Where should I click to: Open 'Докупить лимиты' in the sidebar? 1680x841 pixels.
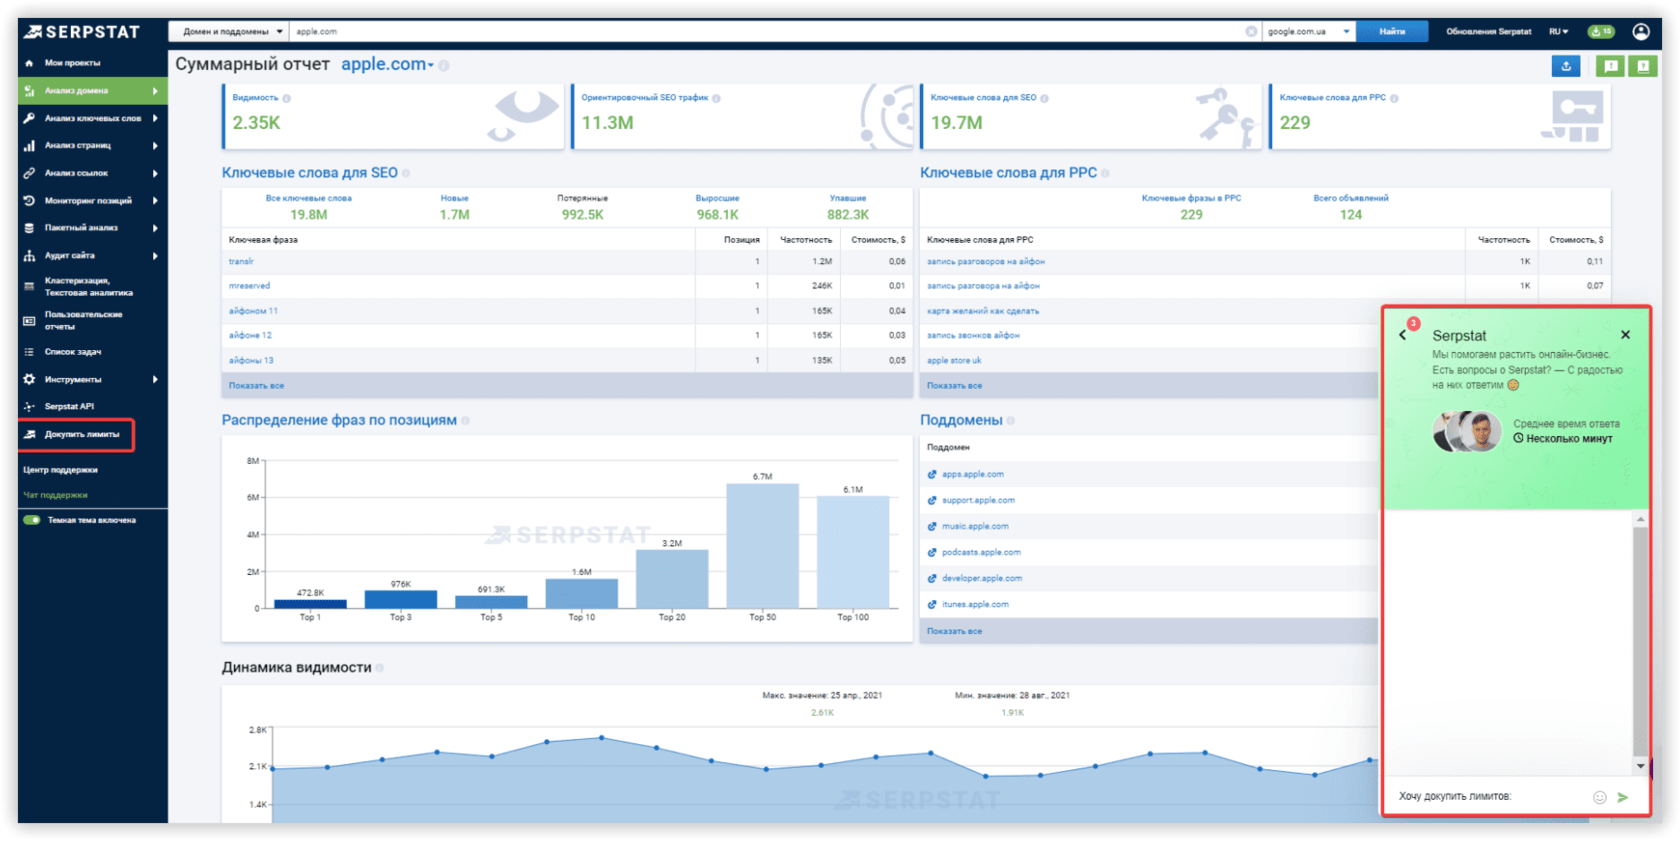[x=81, y=435]
